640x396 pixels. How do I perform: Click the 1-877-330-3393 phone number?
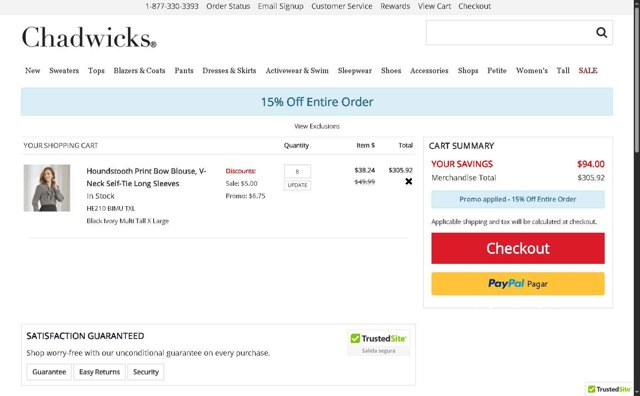tap(172, 6)
